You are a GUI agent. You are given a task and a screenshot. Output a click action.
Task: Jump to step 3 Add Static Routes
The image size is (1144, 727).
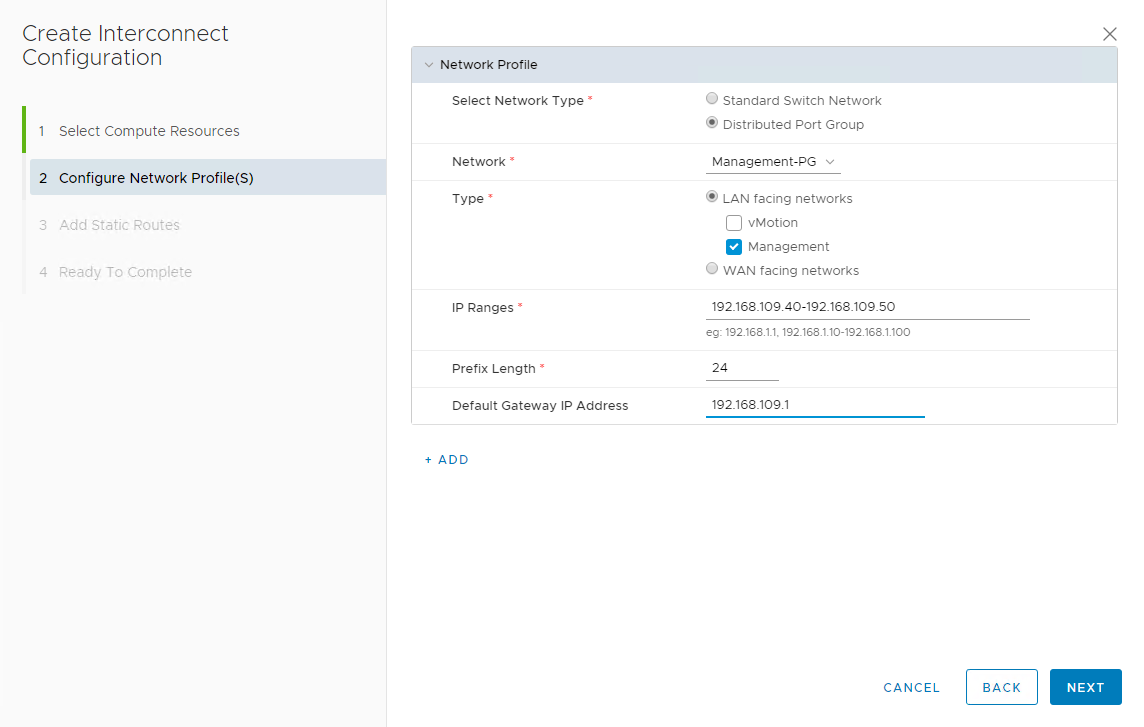[119, 225]
